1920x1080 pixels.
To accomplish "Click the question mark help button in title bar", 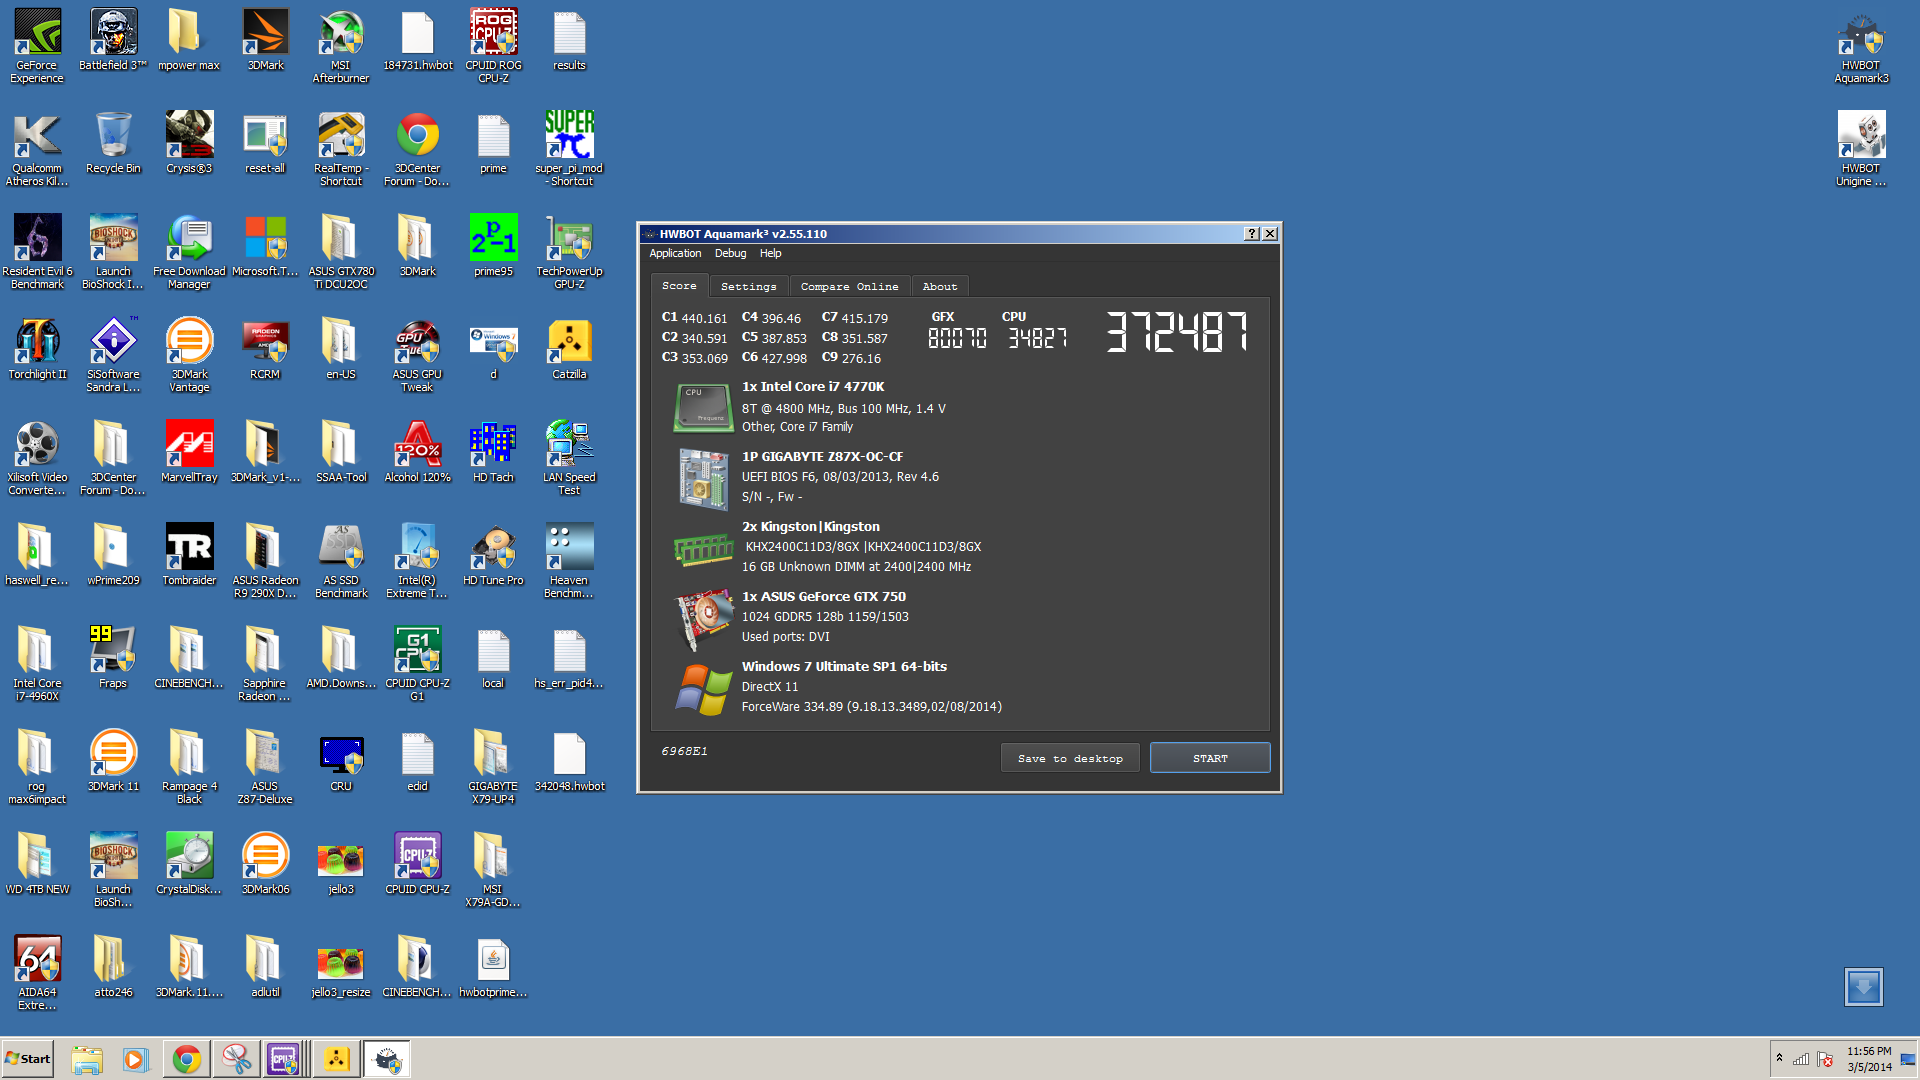I will pyautogui.click(x=1251, y=234).
